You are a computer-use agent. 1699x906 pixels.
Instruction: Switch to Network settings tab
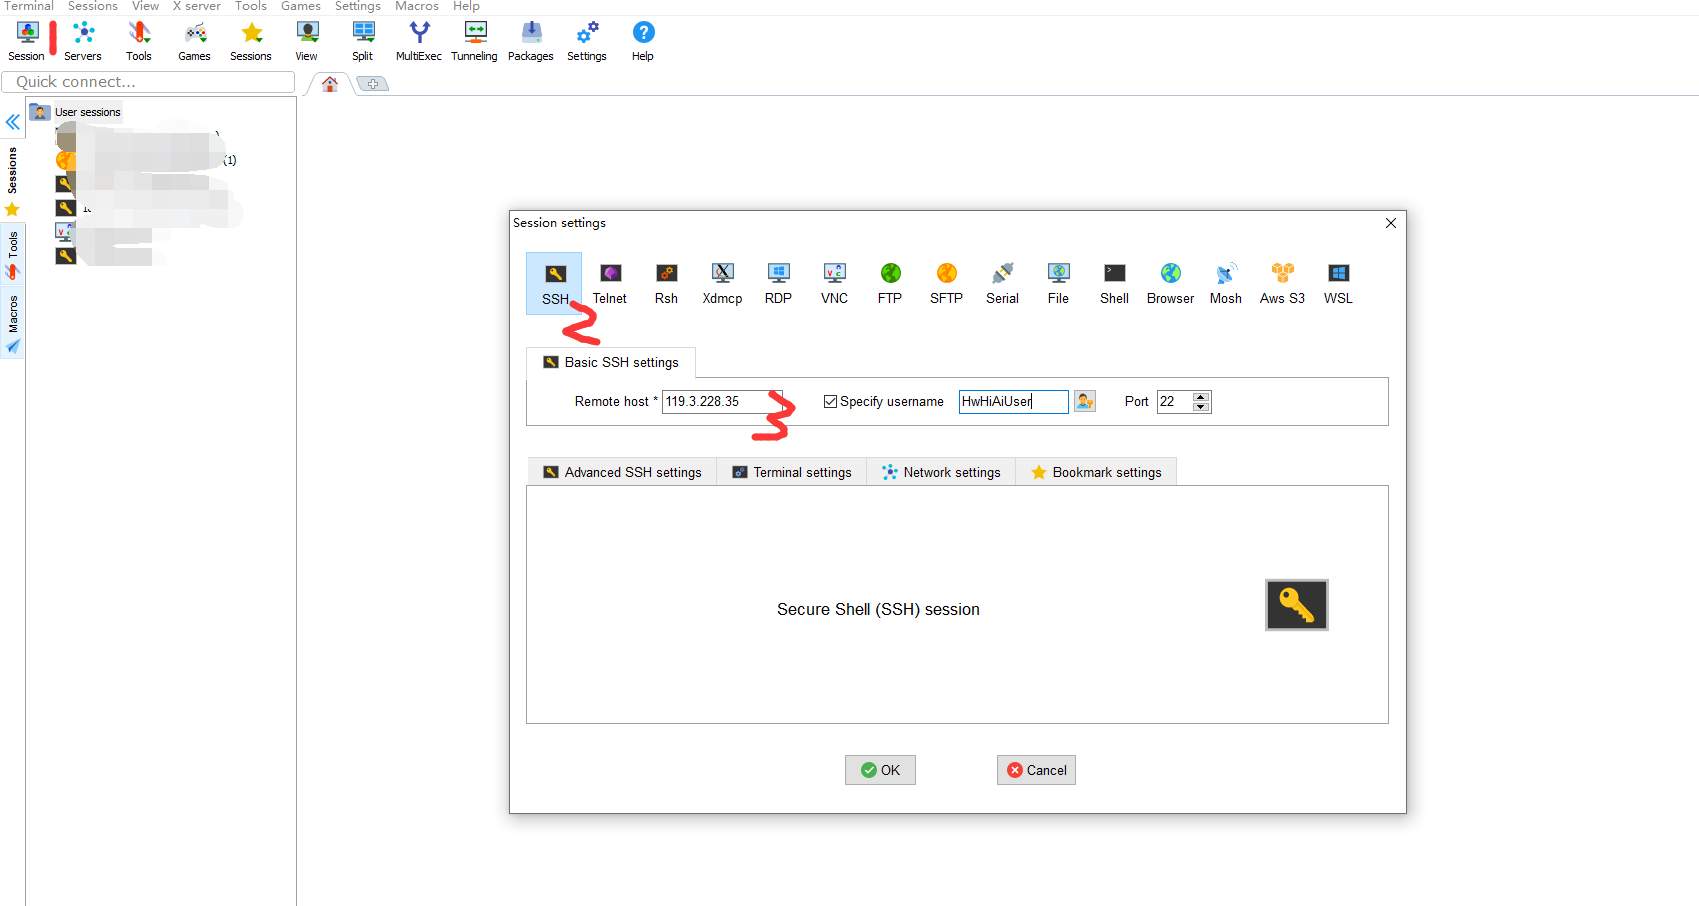[x=941, y=472]
